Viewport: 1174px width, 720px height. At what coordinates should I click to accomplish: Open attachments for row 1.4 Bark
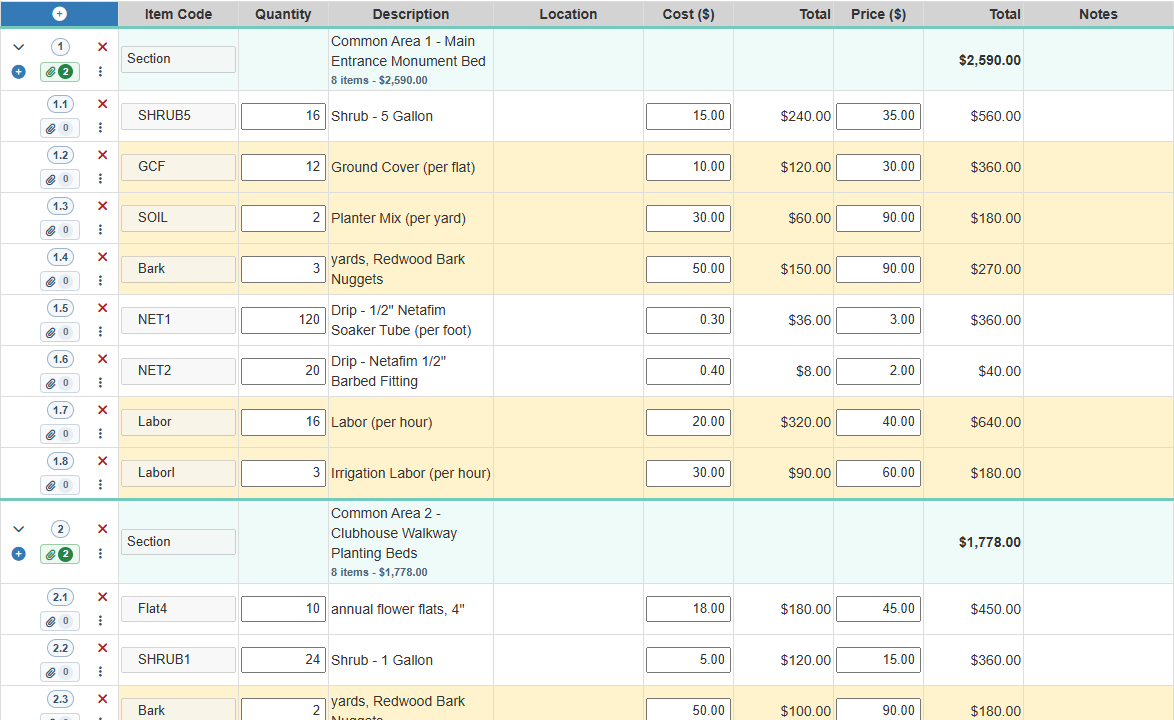coord(60,281)
